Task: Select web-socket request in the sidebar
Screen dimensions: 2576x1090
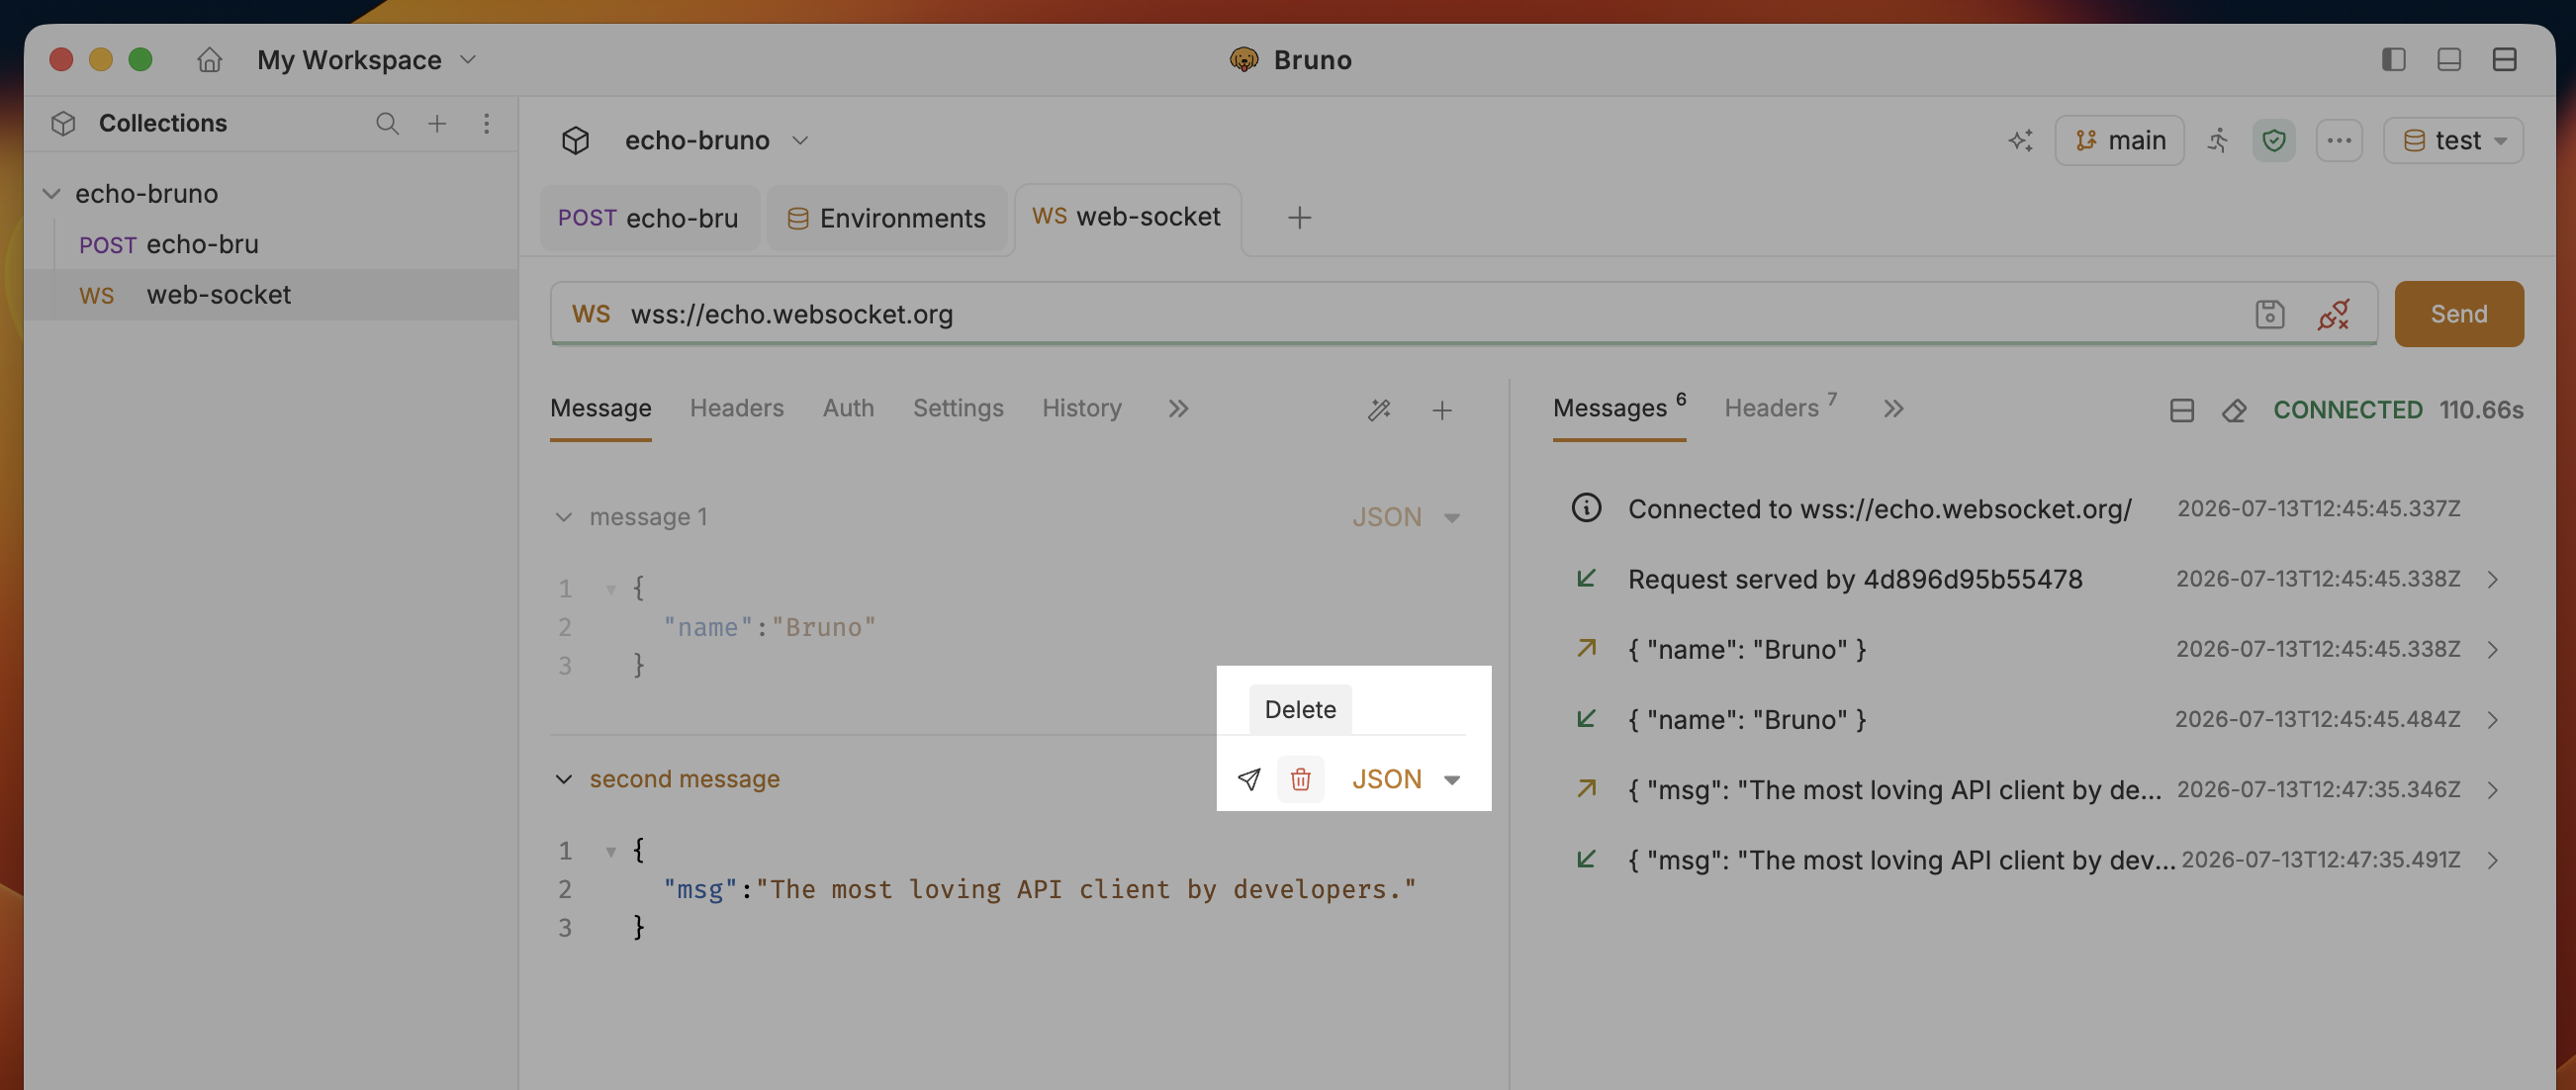Action: [x=270, y=295]
